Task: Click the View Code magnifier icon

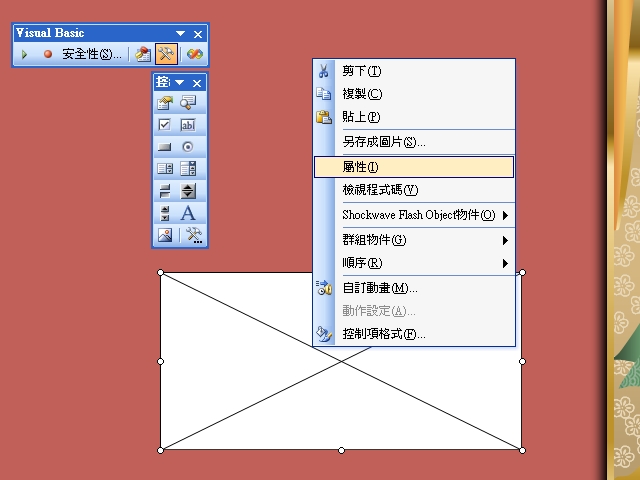Action: click(x=188, y=103)
